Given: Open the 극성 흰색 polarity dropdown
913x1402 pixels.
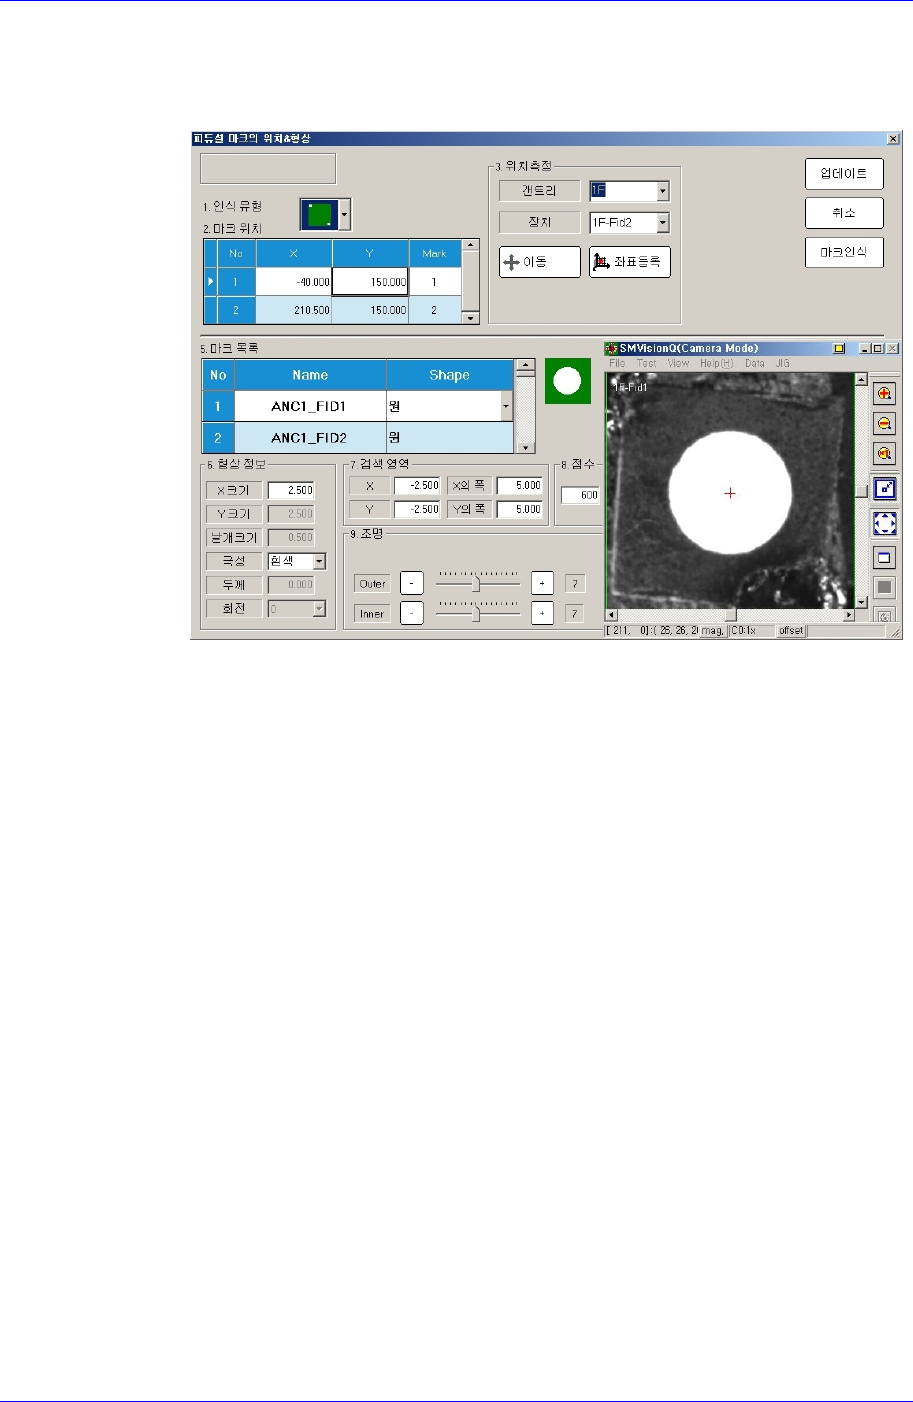Looking at the screenshot, I should (319, 561).
